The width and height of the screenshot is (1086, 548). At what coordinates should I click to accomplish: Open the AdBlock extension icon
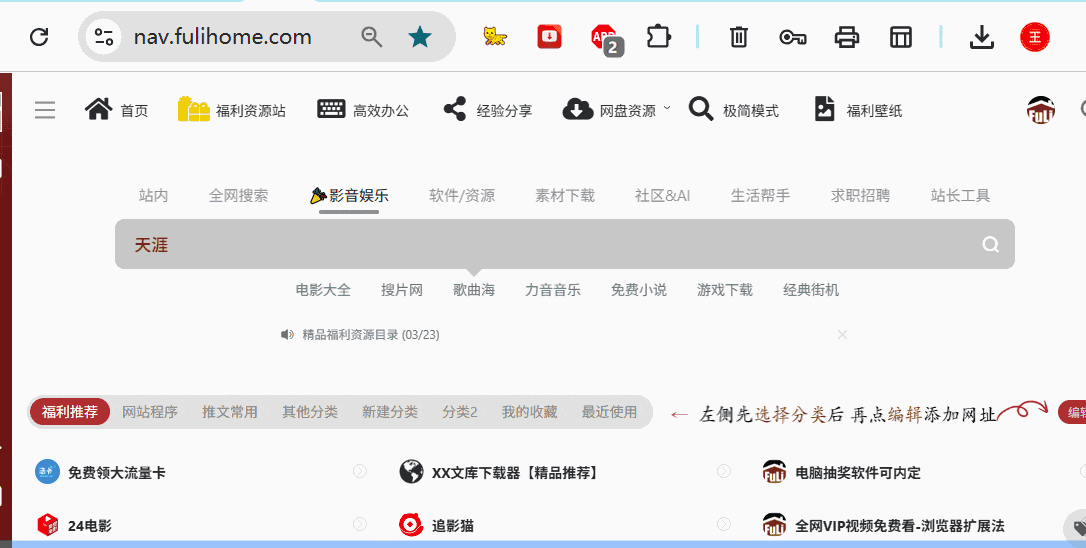pyautogui.click(x=604, y=37)
